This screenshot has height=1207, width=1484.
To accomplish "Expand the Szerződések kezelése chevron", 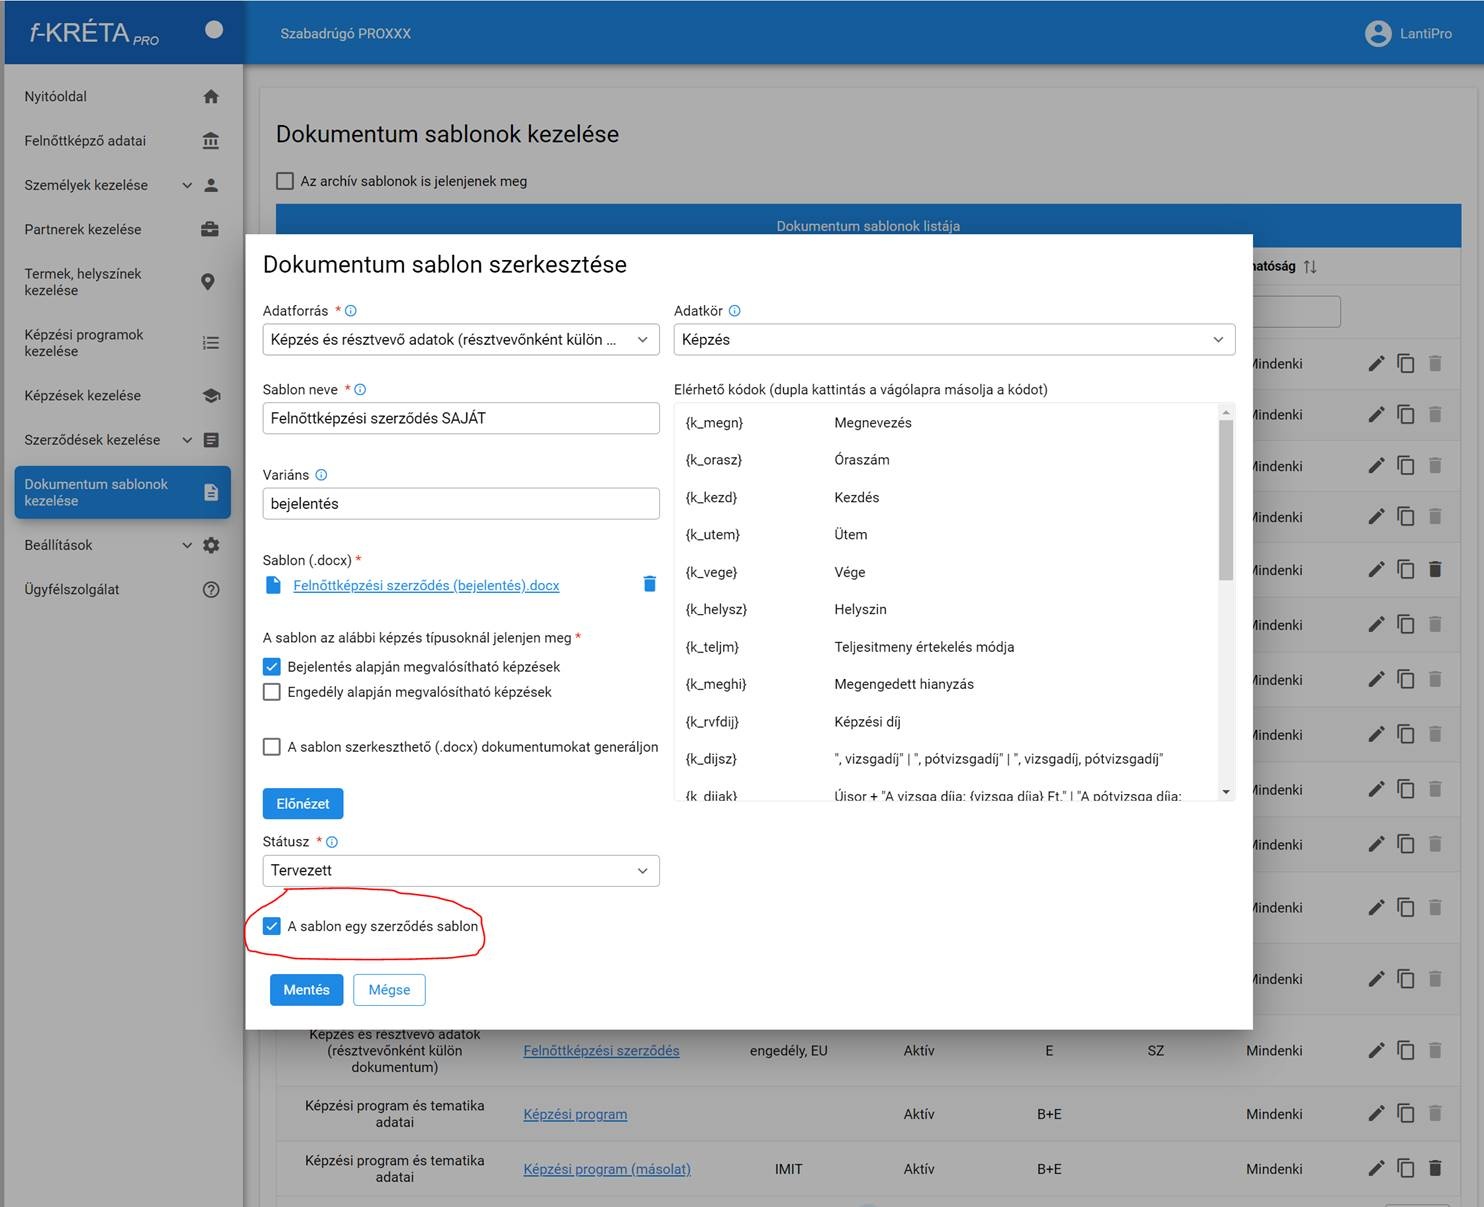I will [187, 440].
